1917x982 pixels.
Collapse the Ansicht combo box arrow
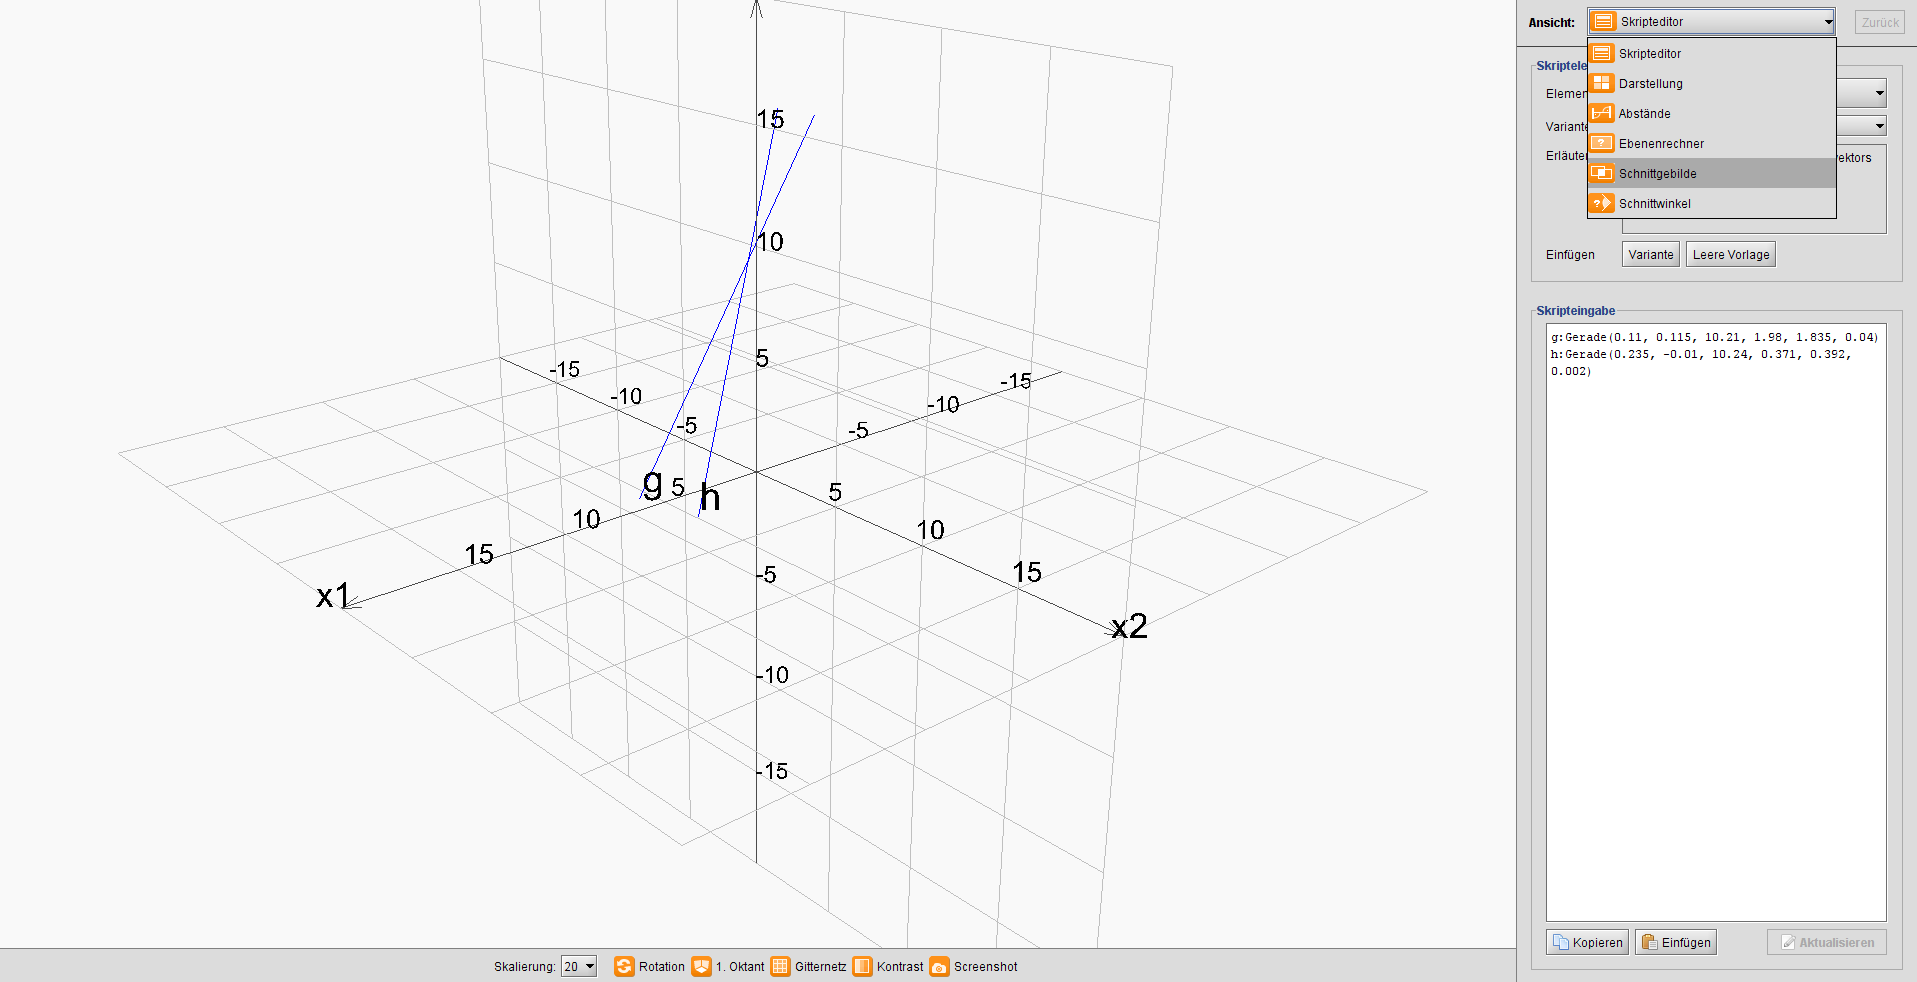click(1827, 22)
